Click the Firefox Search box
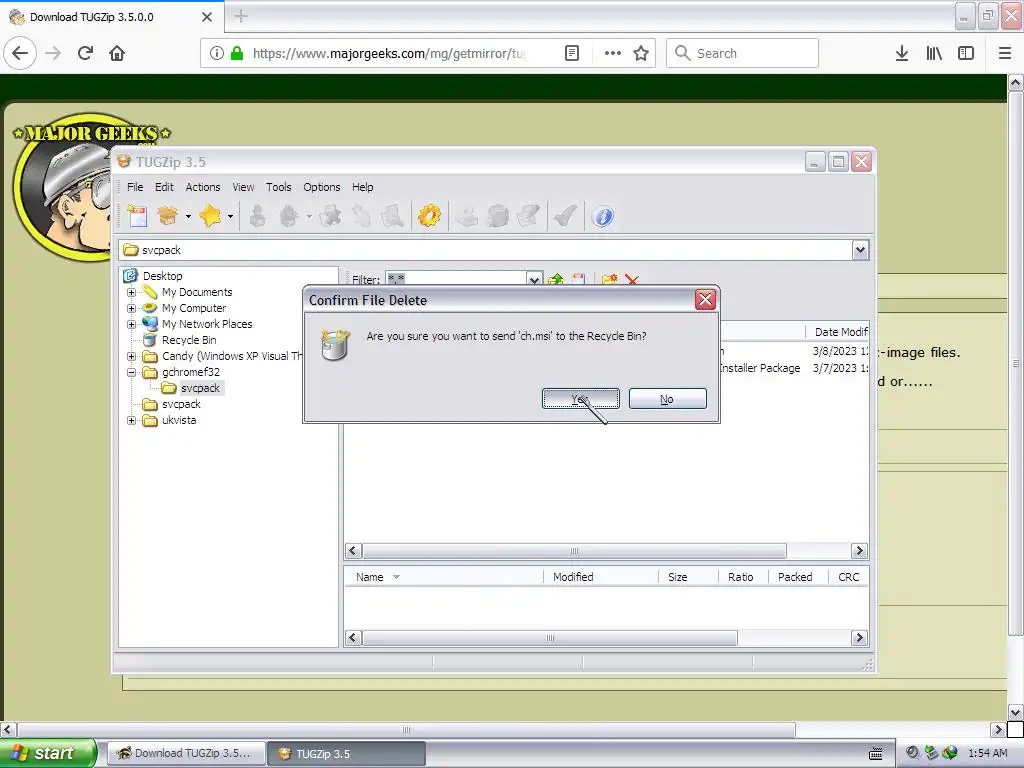Viewport: 1024px width, 768px height. (743, 54)
